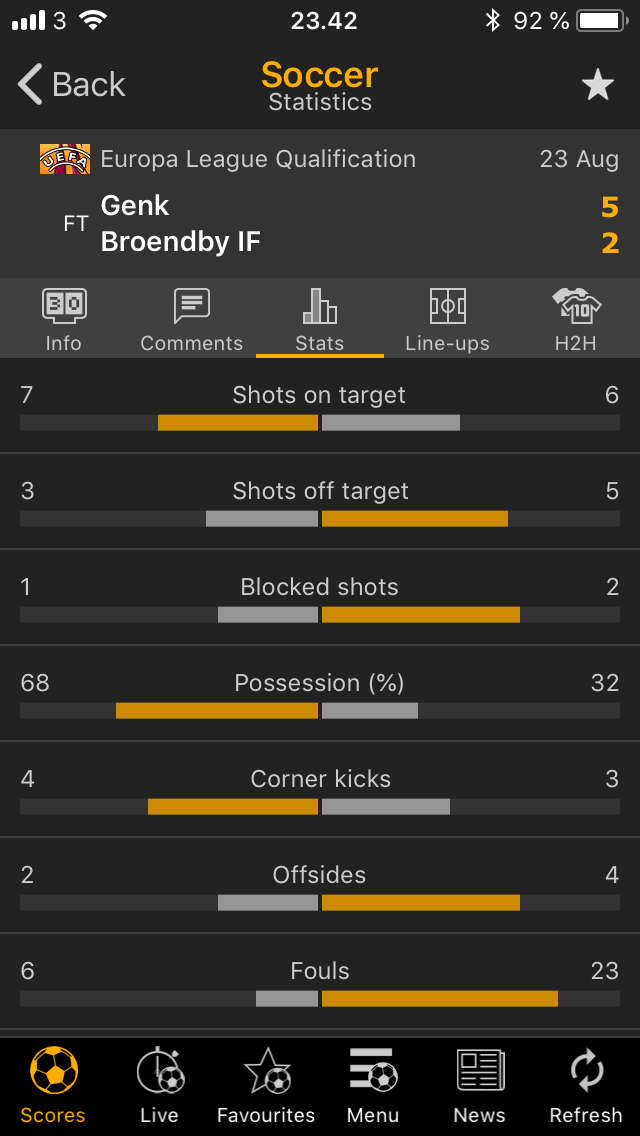Select the Genk team name

[135, 206]
